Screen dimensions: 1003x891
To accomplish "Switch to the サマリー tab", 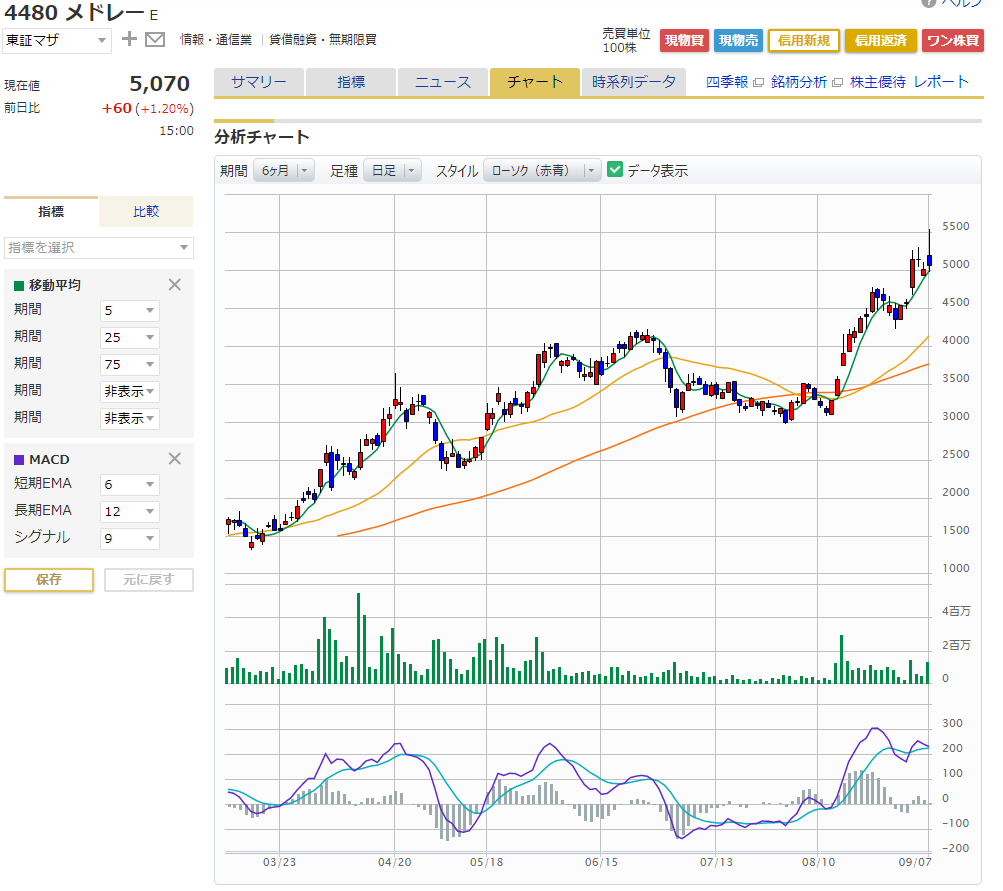I will (x=259, y=83).
